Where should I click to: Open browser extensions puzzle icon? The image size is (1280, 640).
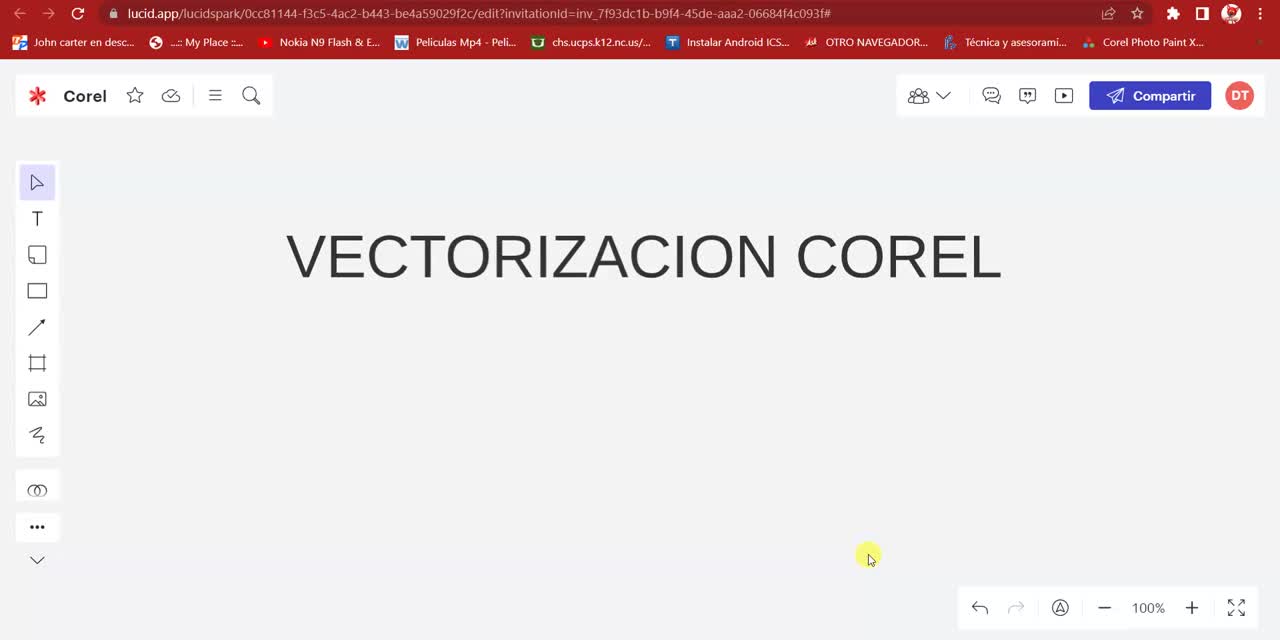[1173, 13]
